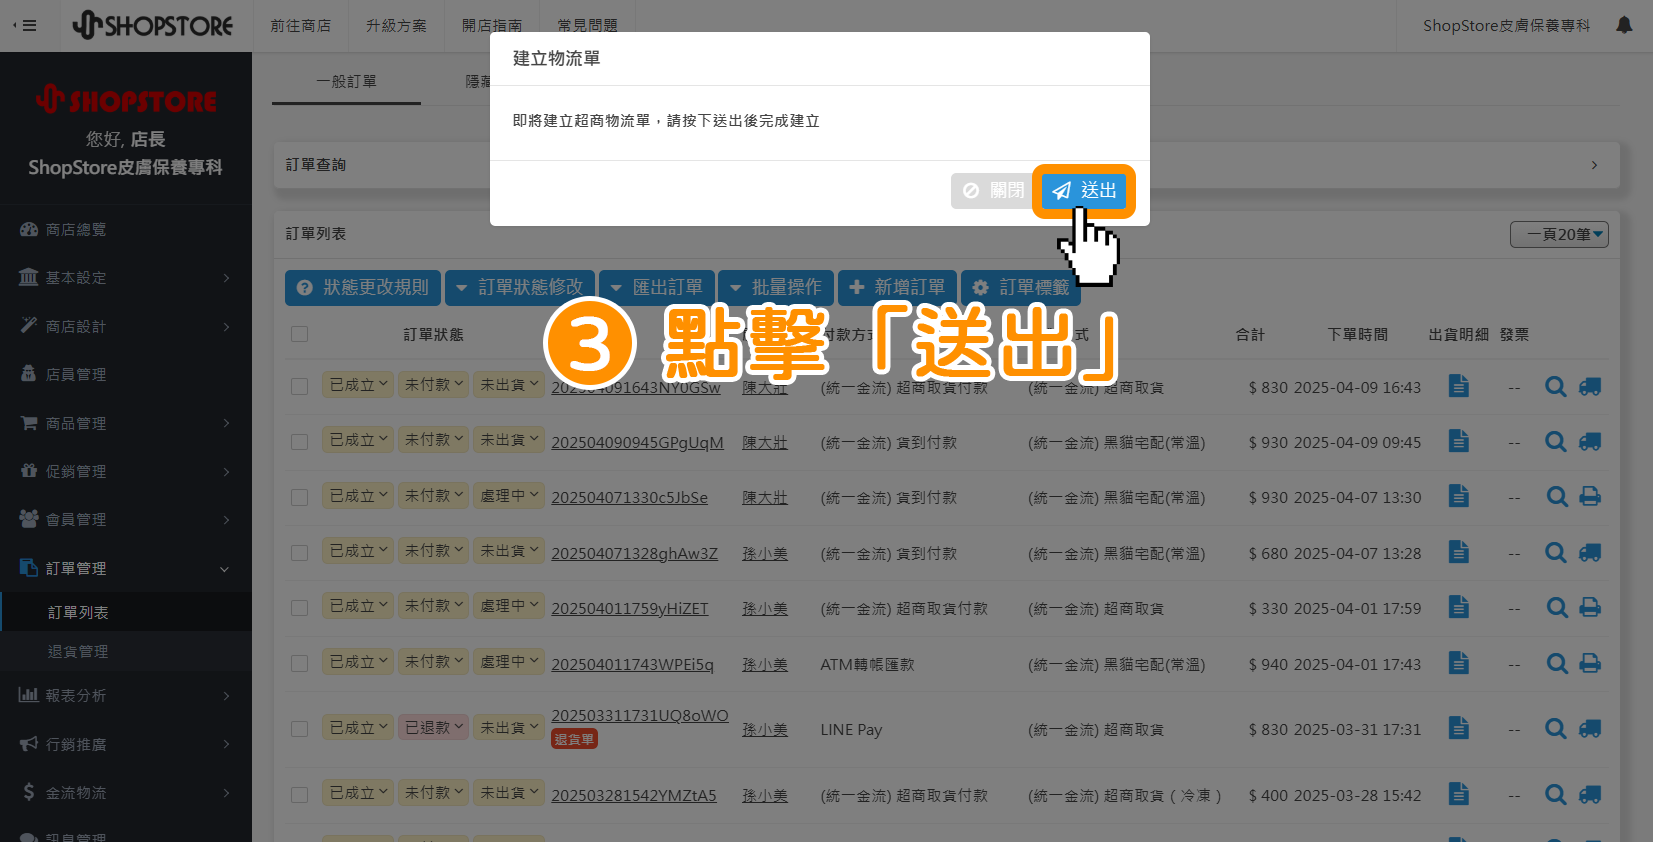
Task: Toggle the sidebar hamburger menu icon
Action: (x=24, y=25)
